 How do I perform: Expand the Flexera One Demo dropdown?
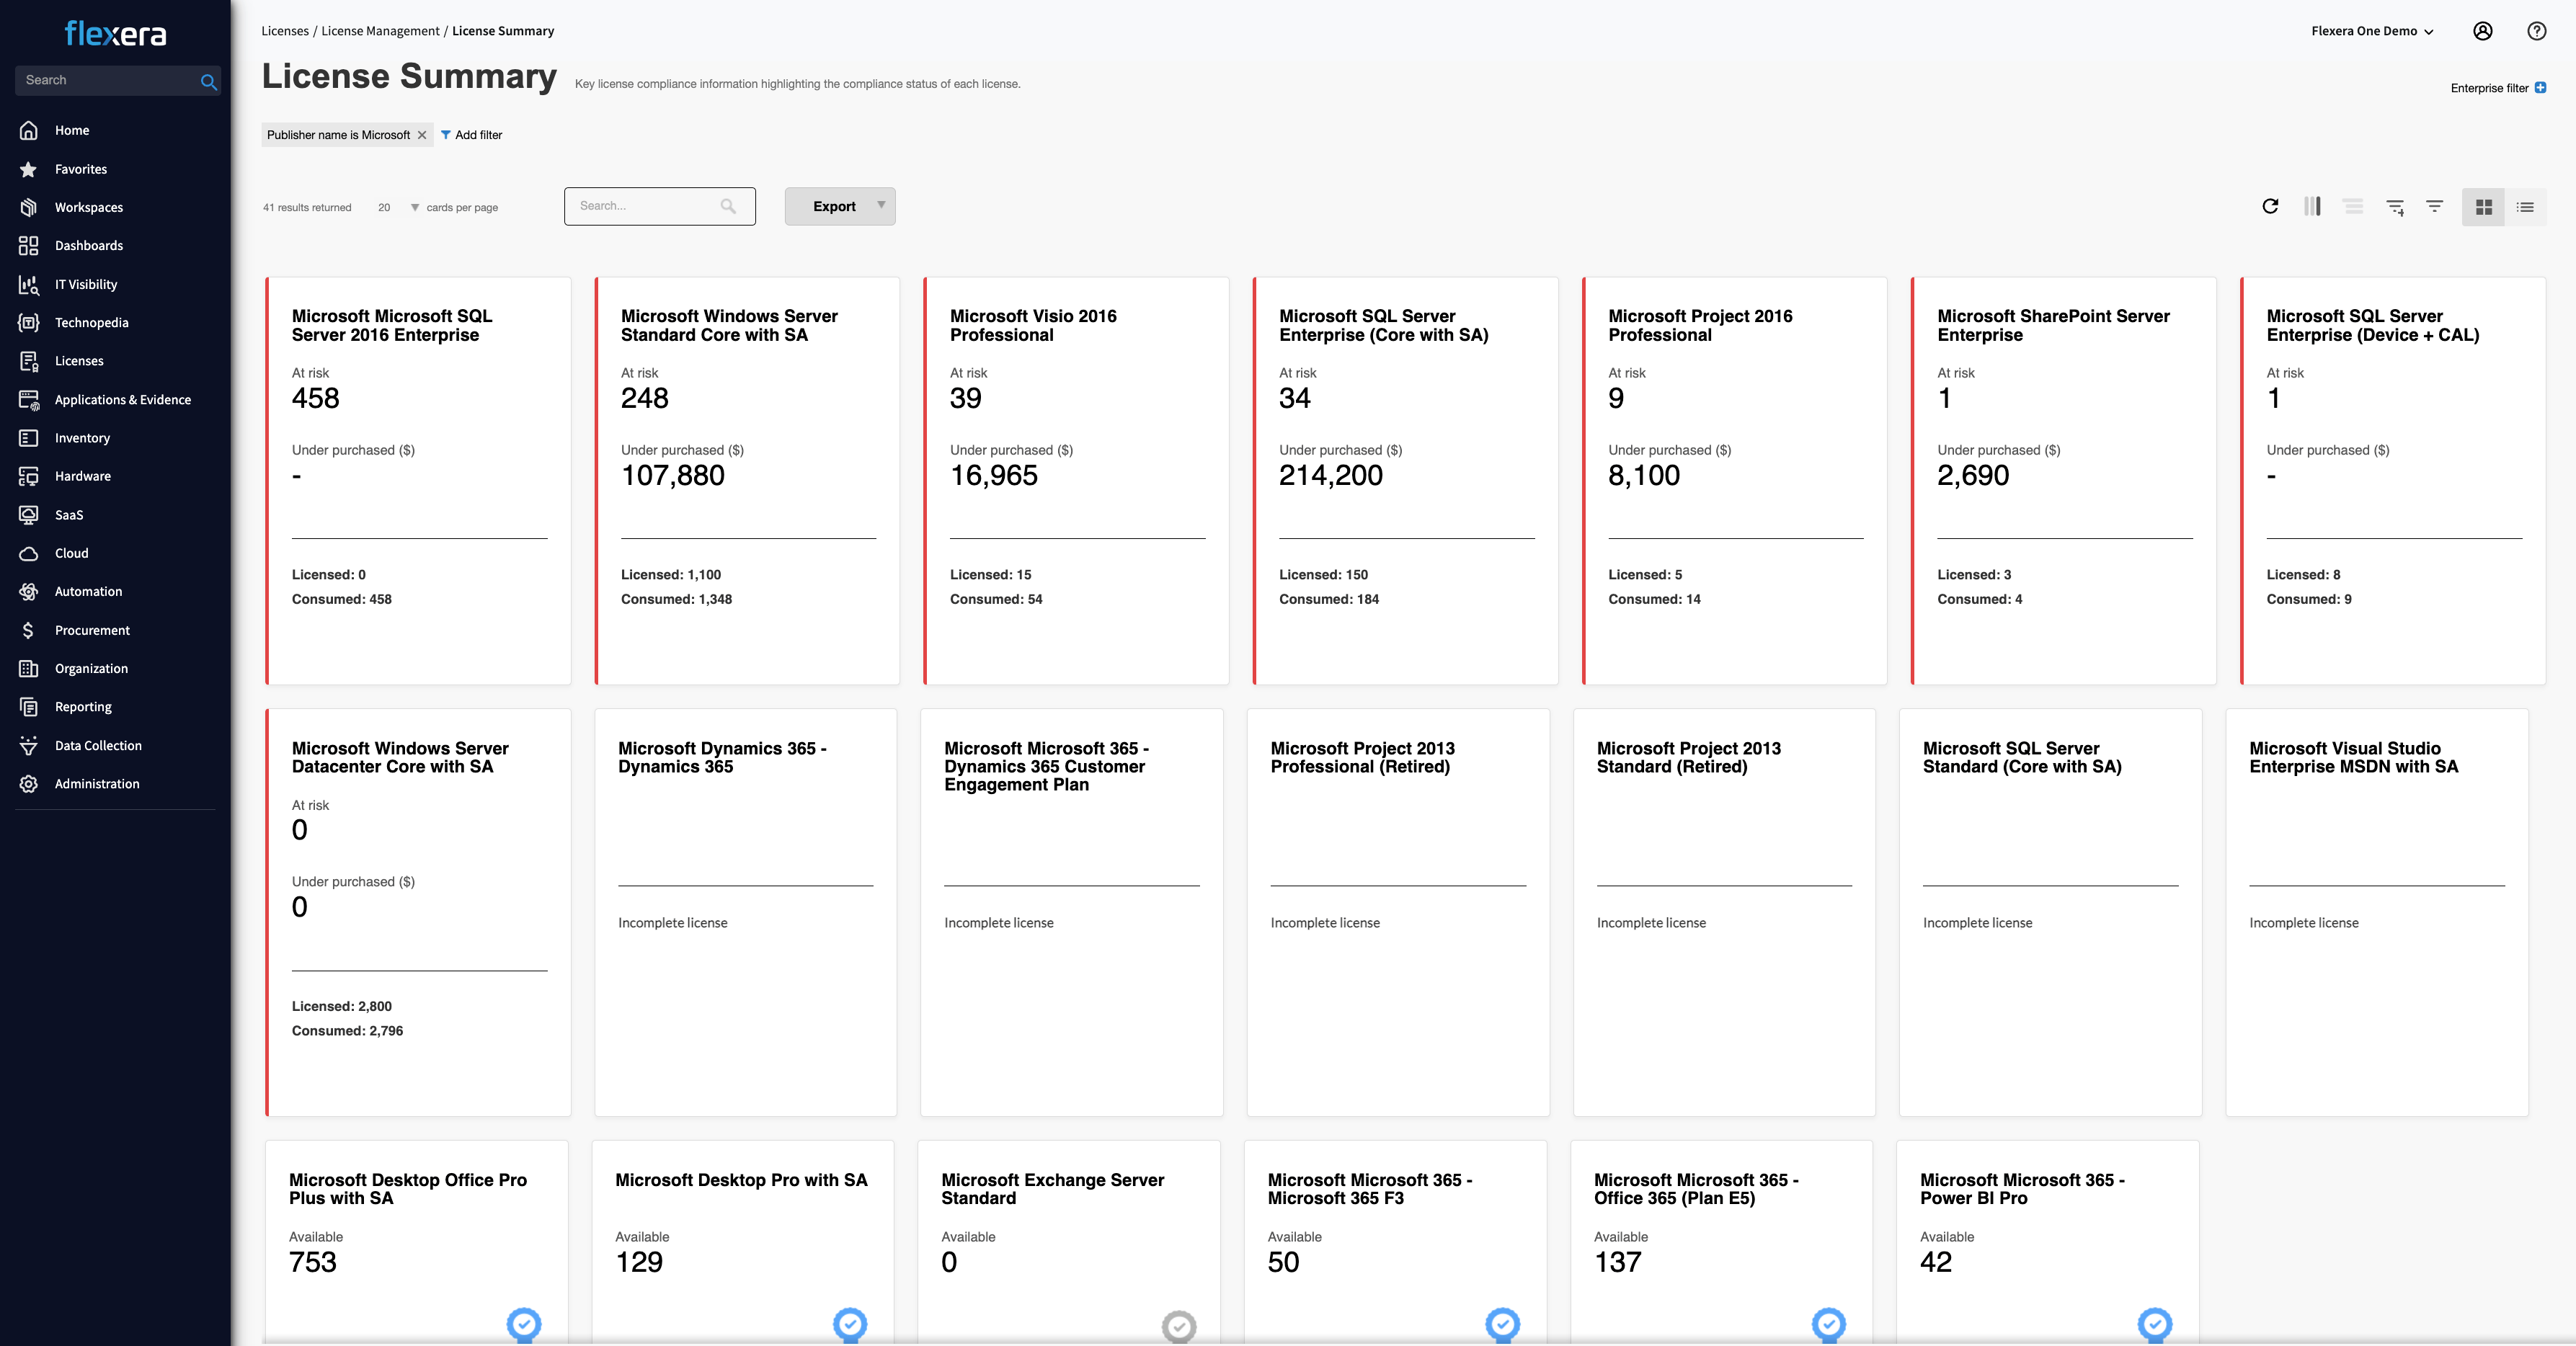(2372, 31)
